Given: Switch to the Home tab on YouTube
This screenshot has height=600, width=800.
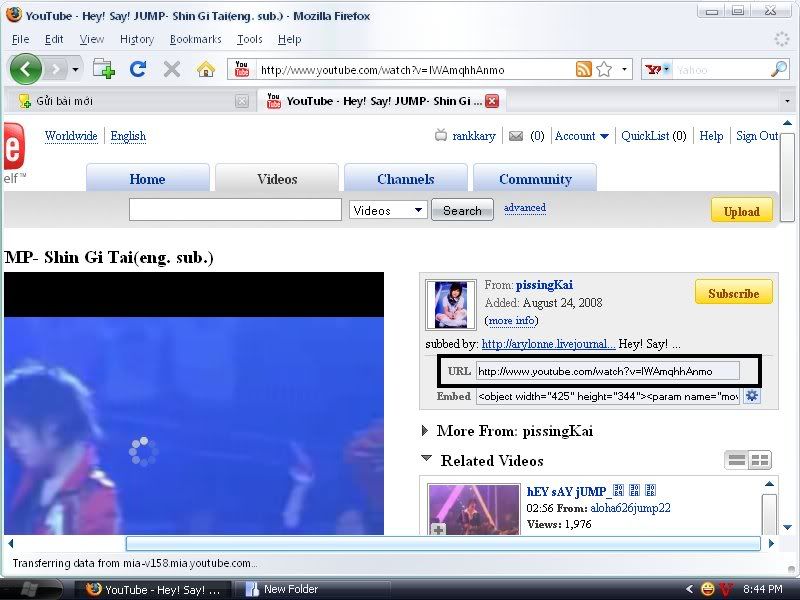Looking at the screenshot, I should click(x=147, y=179).
